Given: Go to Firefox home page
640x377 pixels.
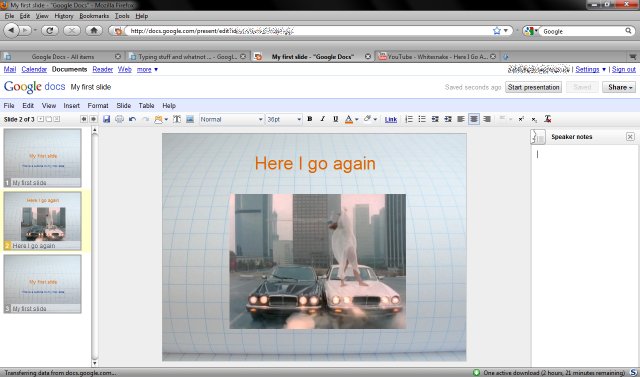Looking at the screenshot, I should [94, 31].
